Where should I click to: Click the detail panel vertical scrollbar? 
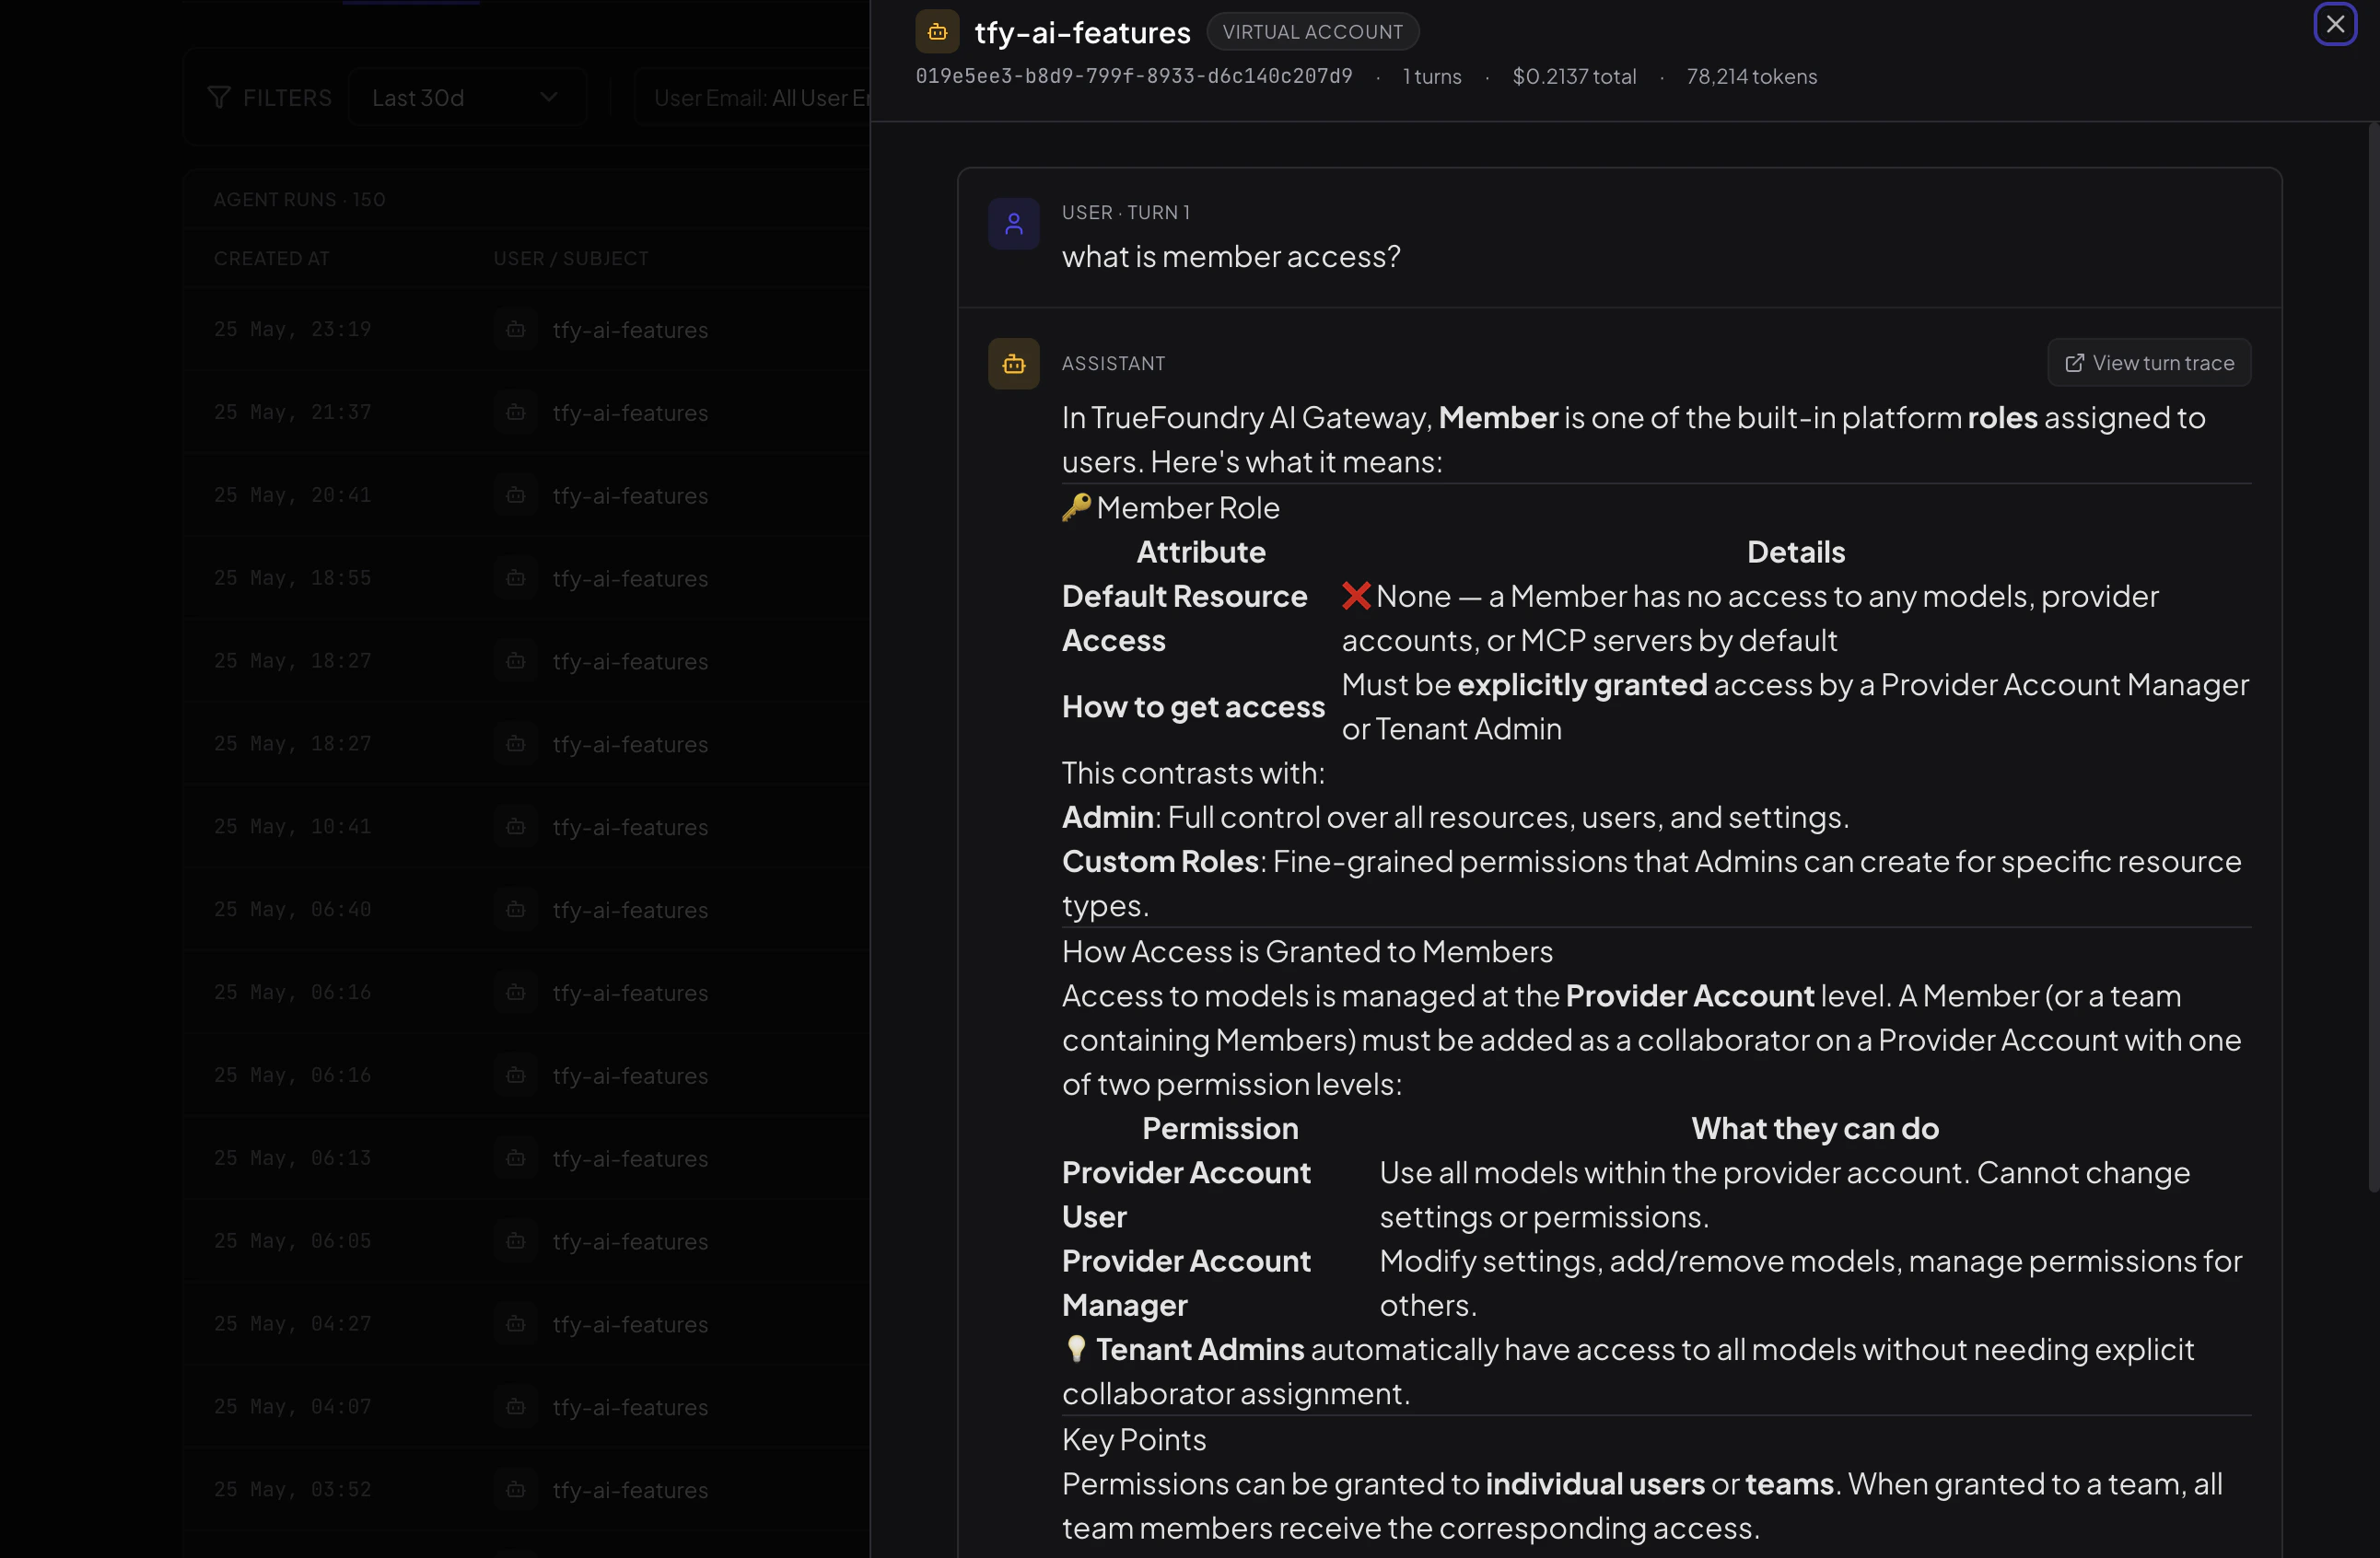click(2373, 657)
